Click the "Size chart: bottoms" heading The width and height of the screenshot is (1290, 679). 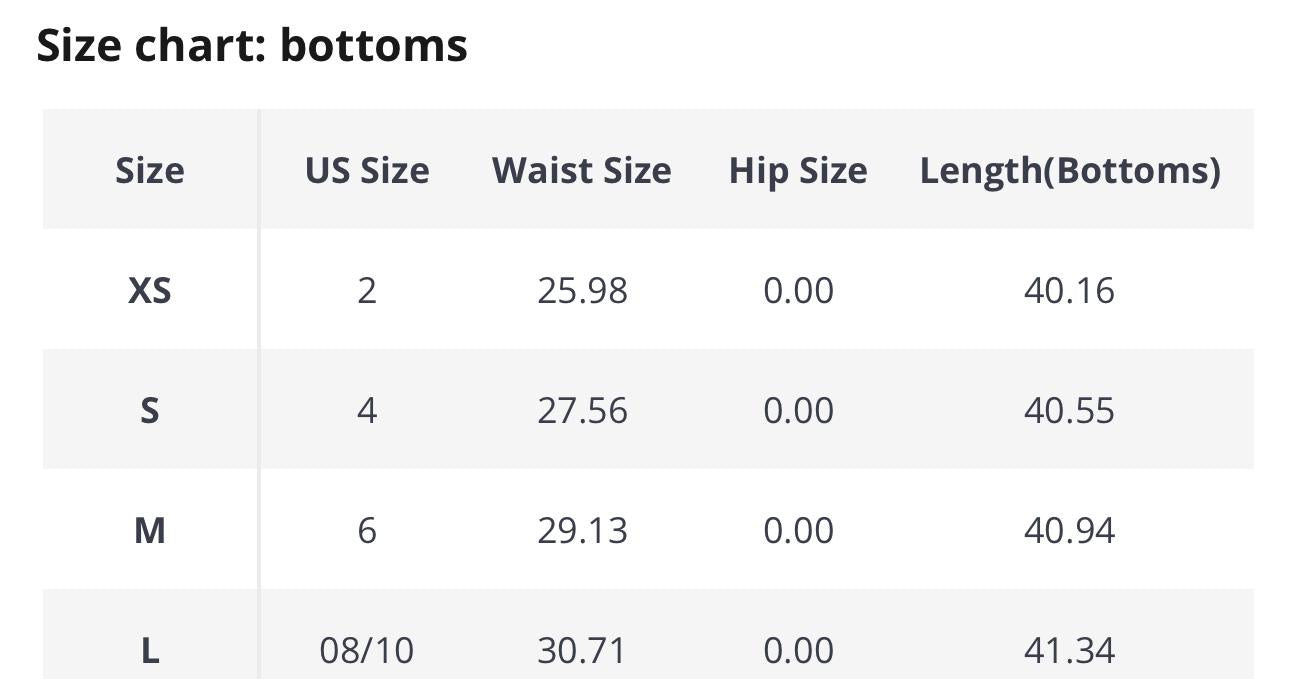pos(252,46)
